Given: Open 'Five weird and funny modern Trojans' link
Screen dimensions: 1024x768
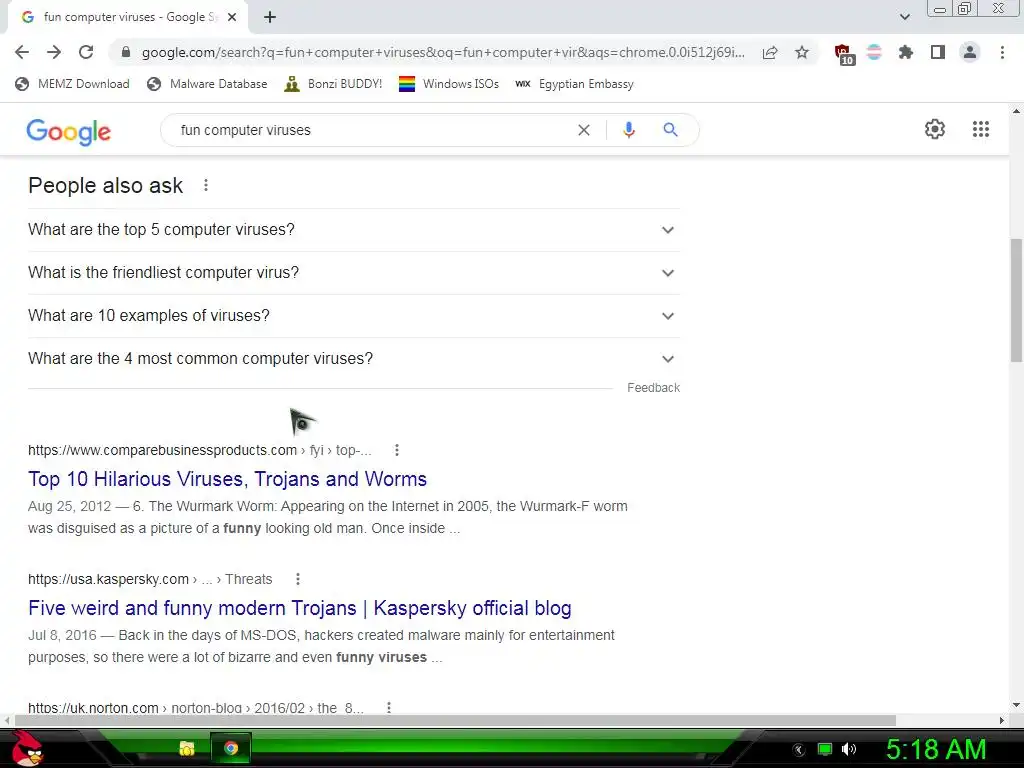Looking at the screenshot, I should click(300, 608).
